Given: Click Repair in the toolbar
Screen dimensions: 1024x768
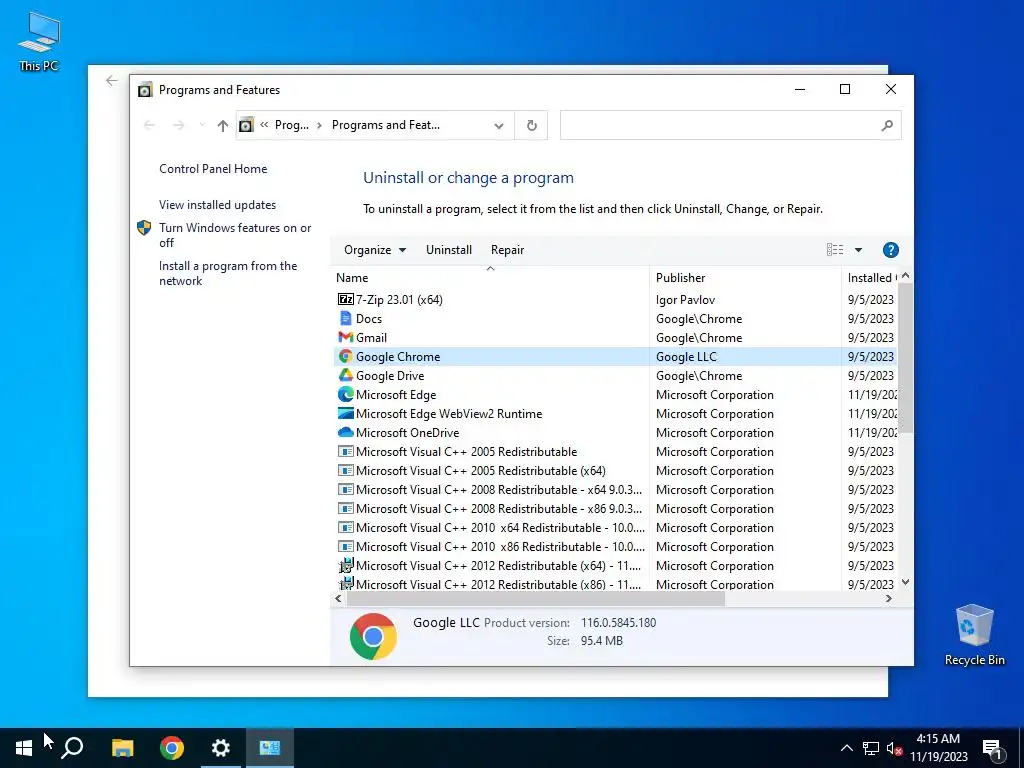Looking at the screenshot, I should [x=507, y=250].
